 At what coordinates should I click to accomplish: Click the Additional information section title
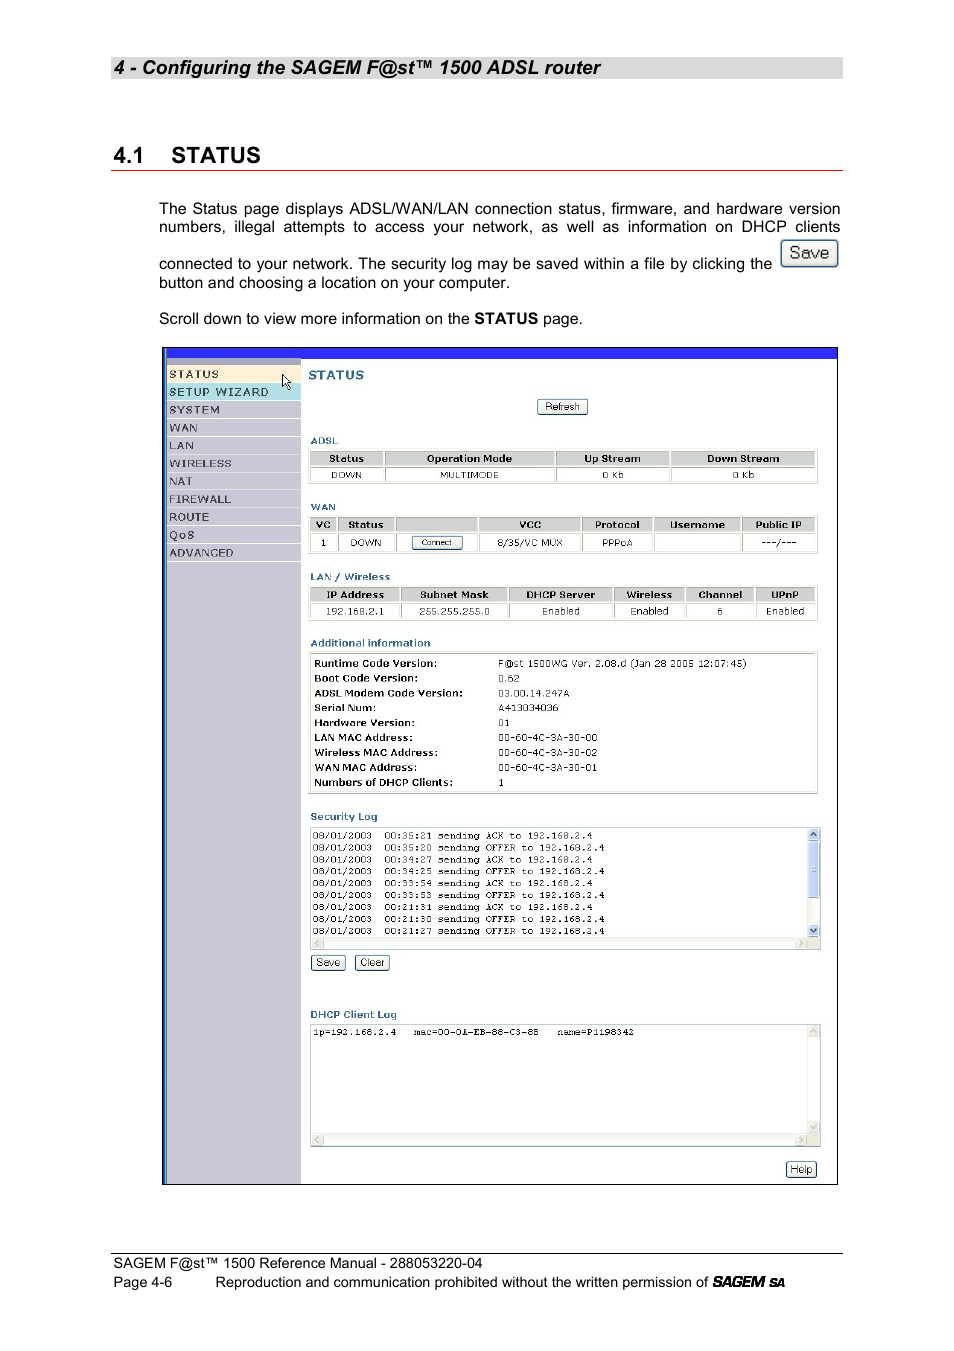tap(370, 643)
